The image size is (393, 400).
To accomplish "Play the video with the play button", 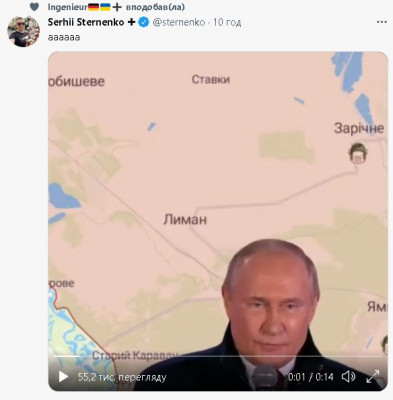I will click(x=63, y=377).
